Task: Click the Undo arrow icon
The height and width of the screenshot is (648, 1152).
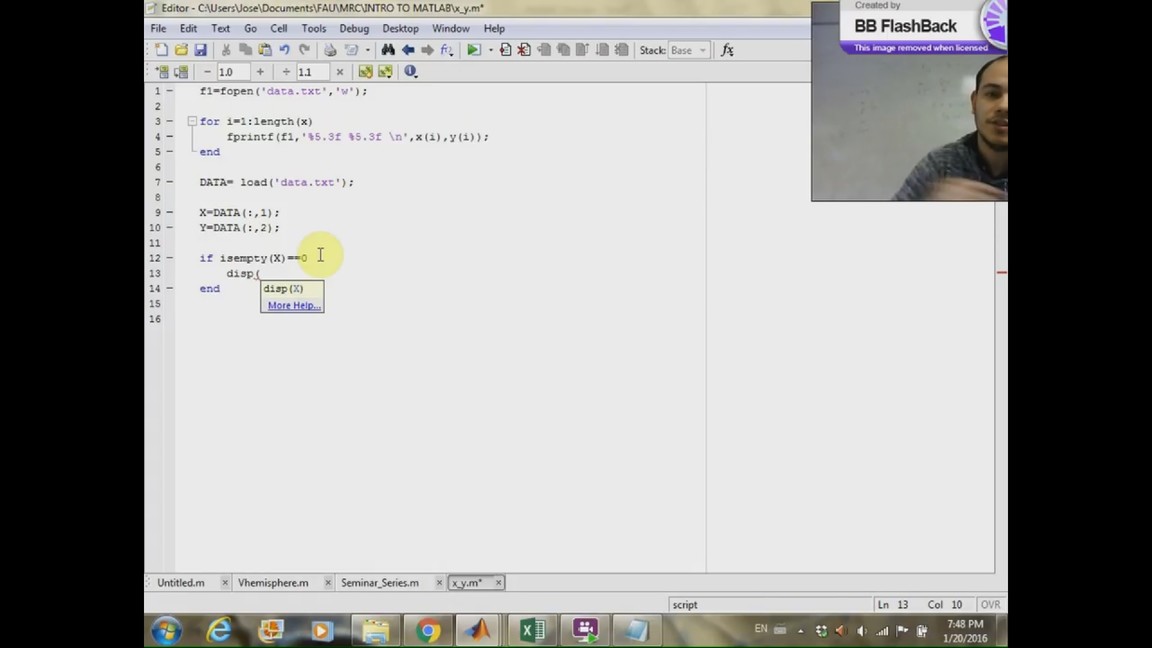Action: (x=285, y=50)
